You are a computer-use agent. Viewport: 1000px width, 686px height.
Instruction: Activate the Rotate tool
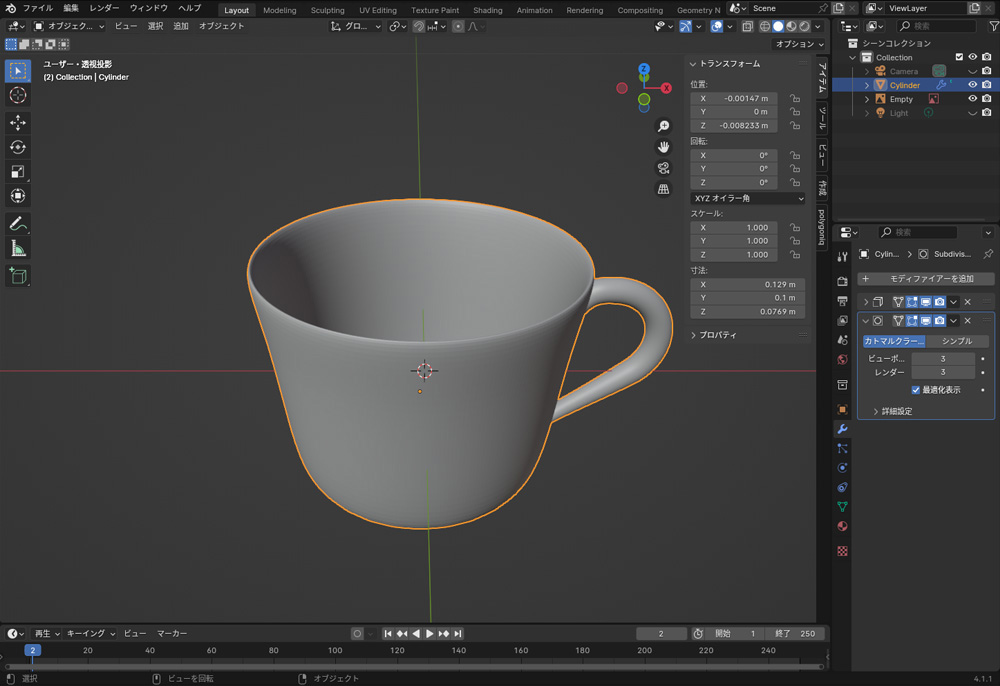click(17, 147)
